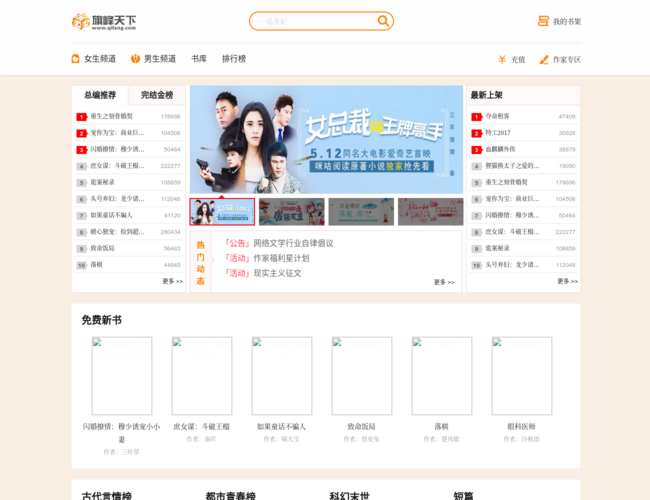Open 女生频道 from navigation
Viewport: 650px width, 500px height.
[x=100, y=59]
